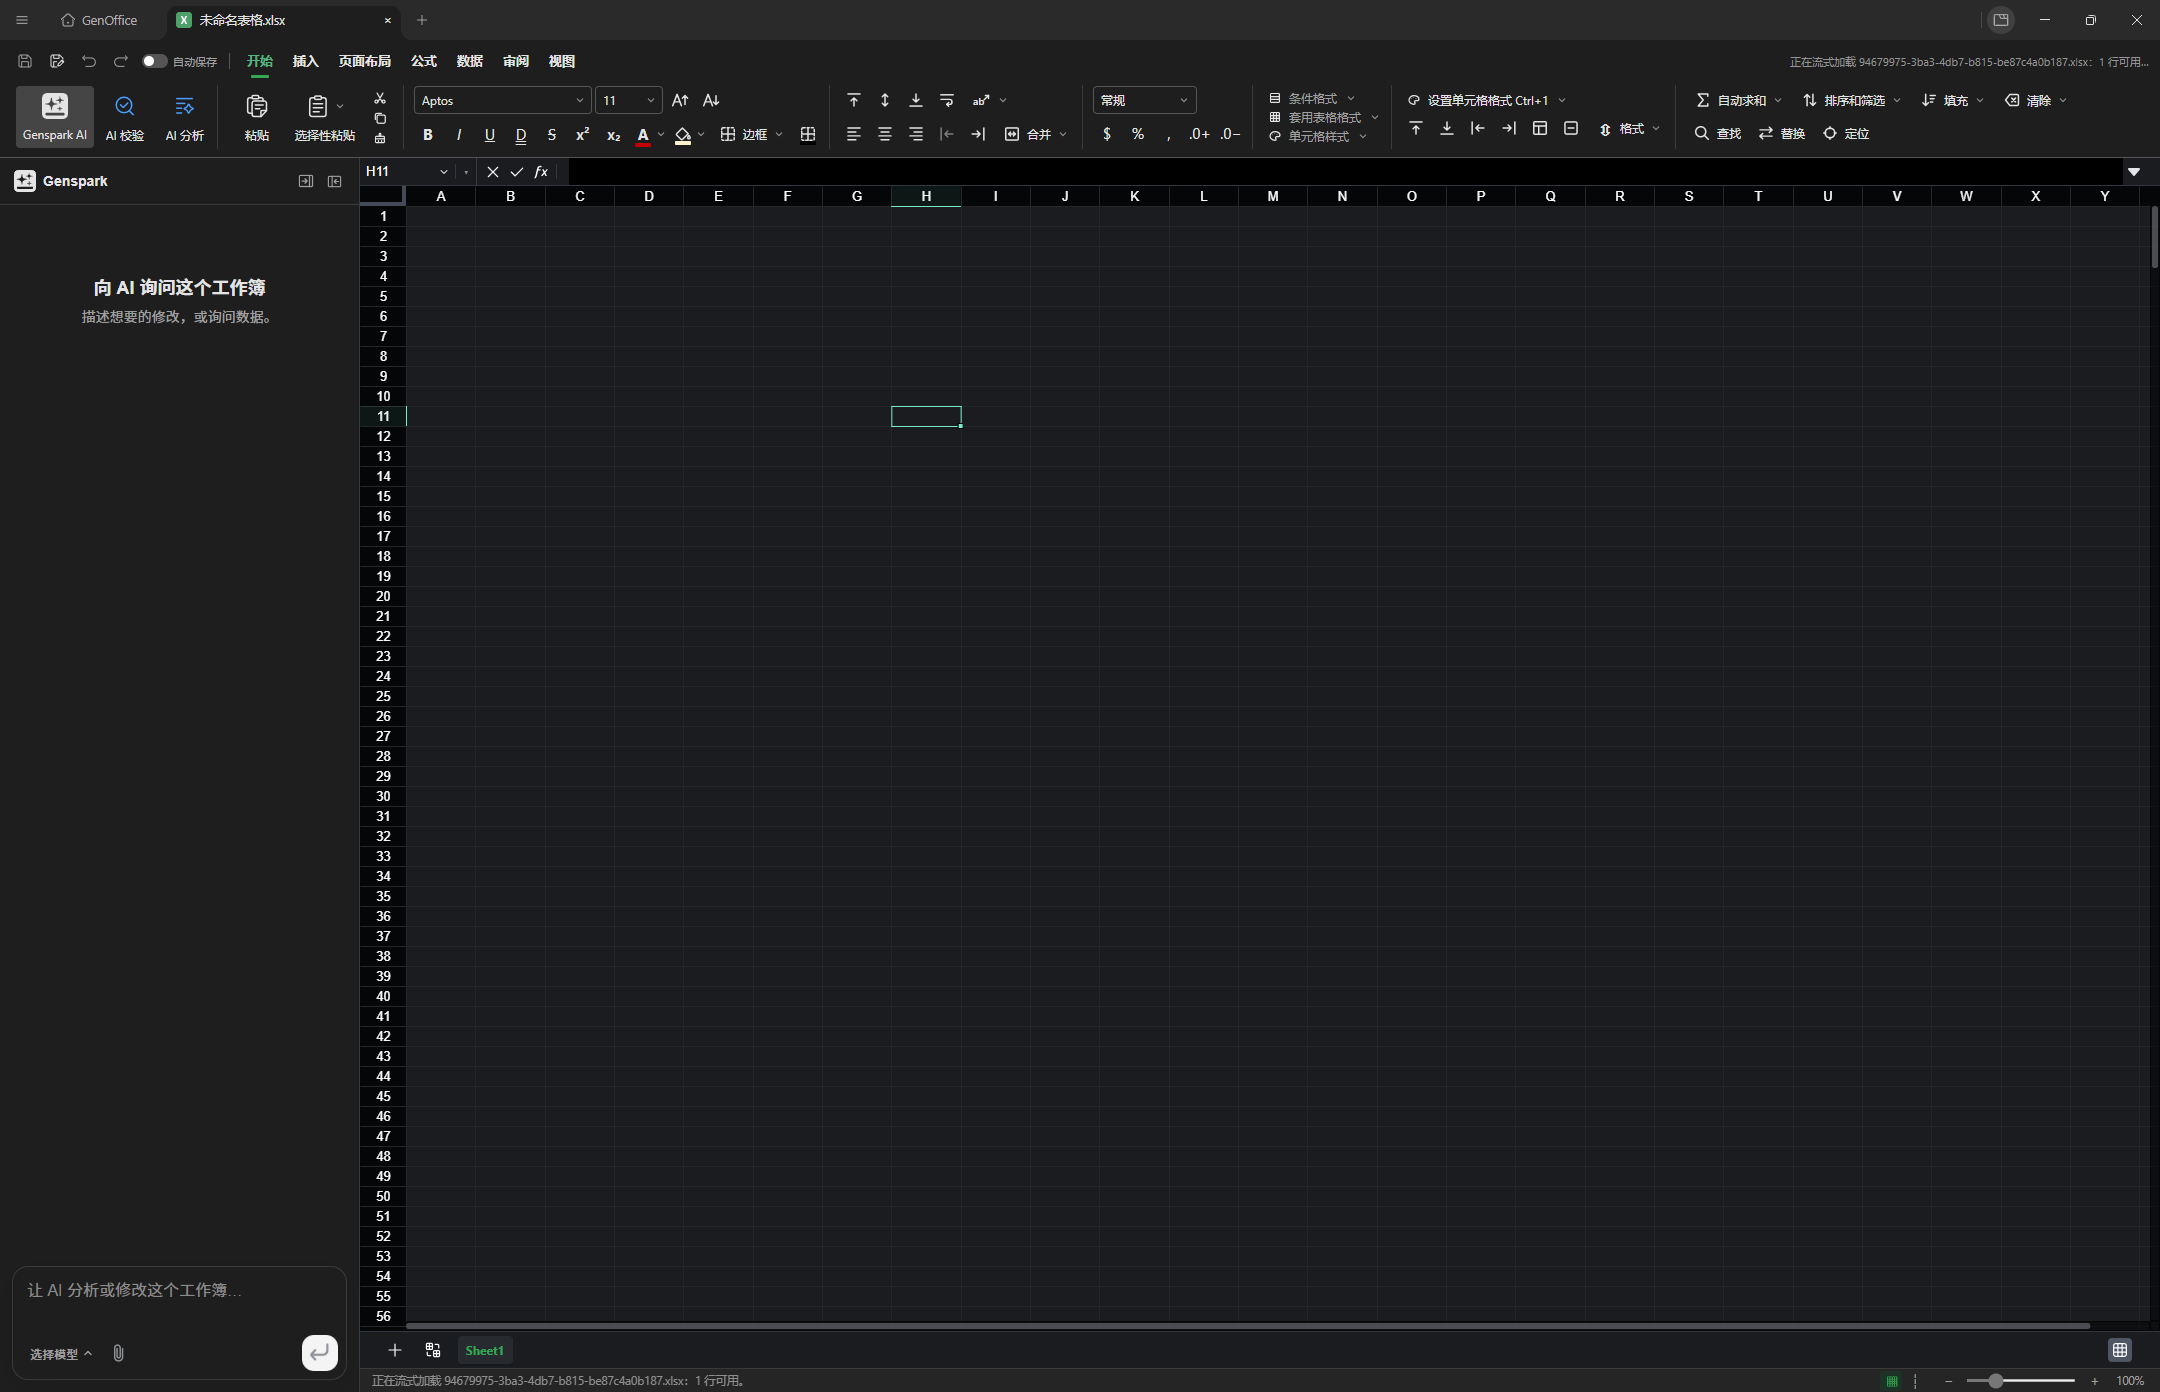2160x1392 pixels.
Task: Open the Genspark AI panel button
Action: click(55, 116)
